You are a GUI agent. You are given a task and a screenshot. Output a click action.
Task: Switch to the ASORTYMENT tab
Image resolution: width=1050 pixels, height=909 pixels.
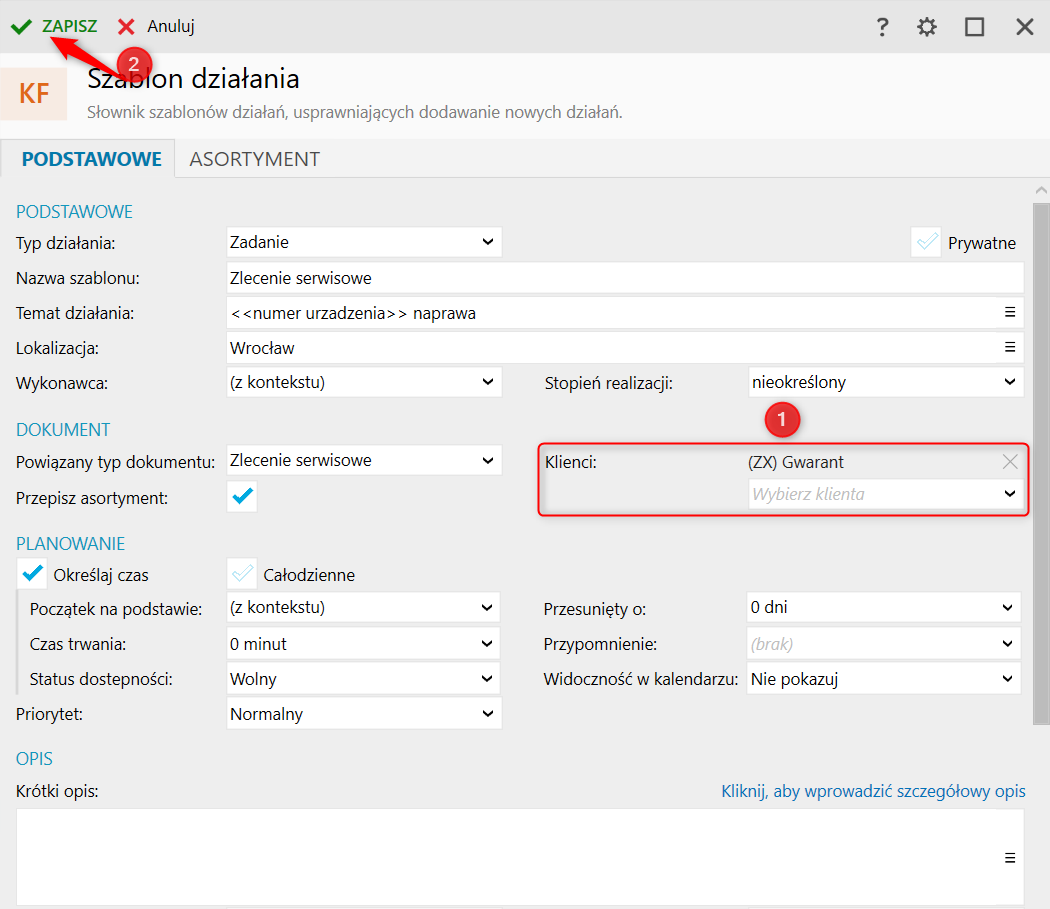point(254,159)
